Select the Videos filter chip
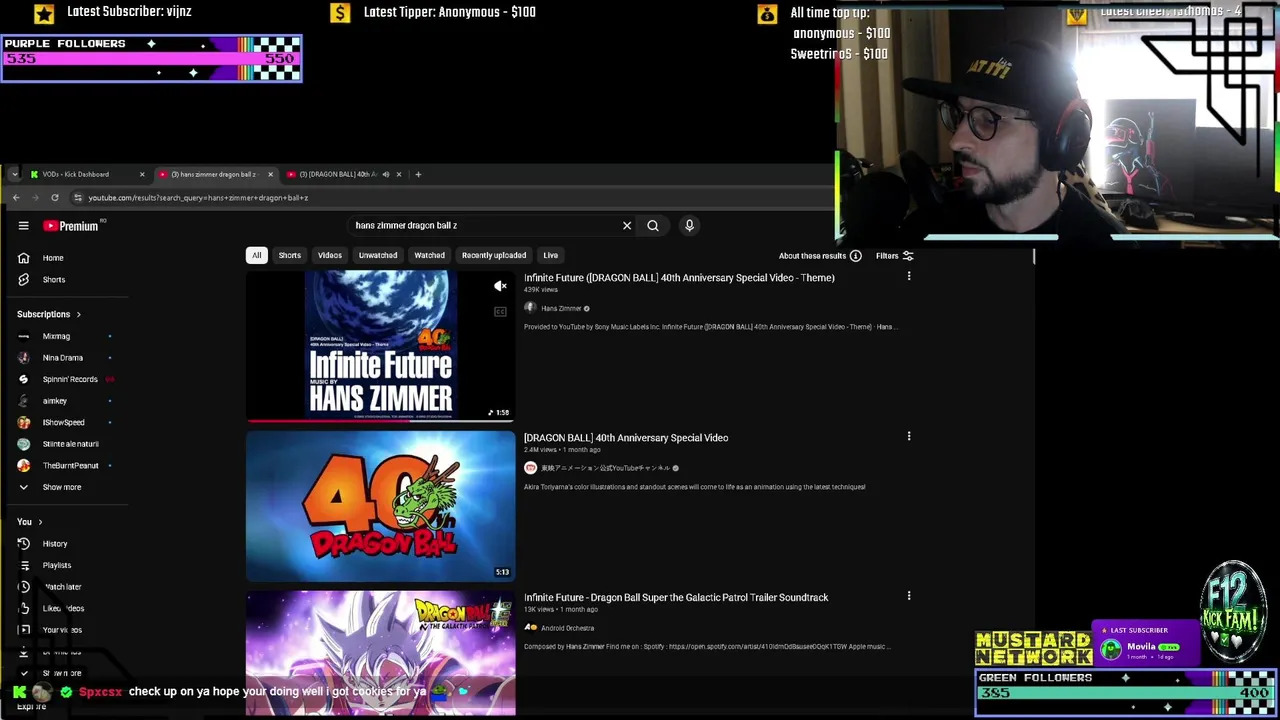The width and height of the screenshot is (1280, 720). click(330, 256)
